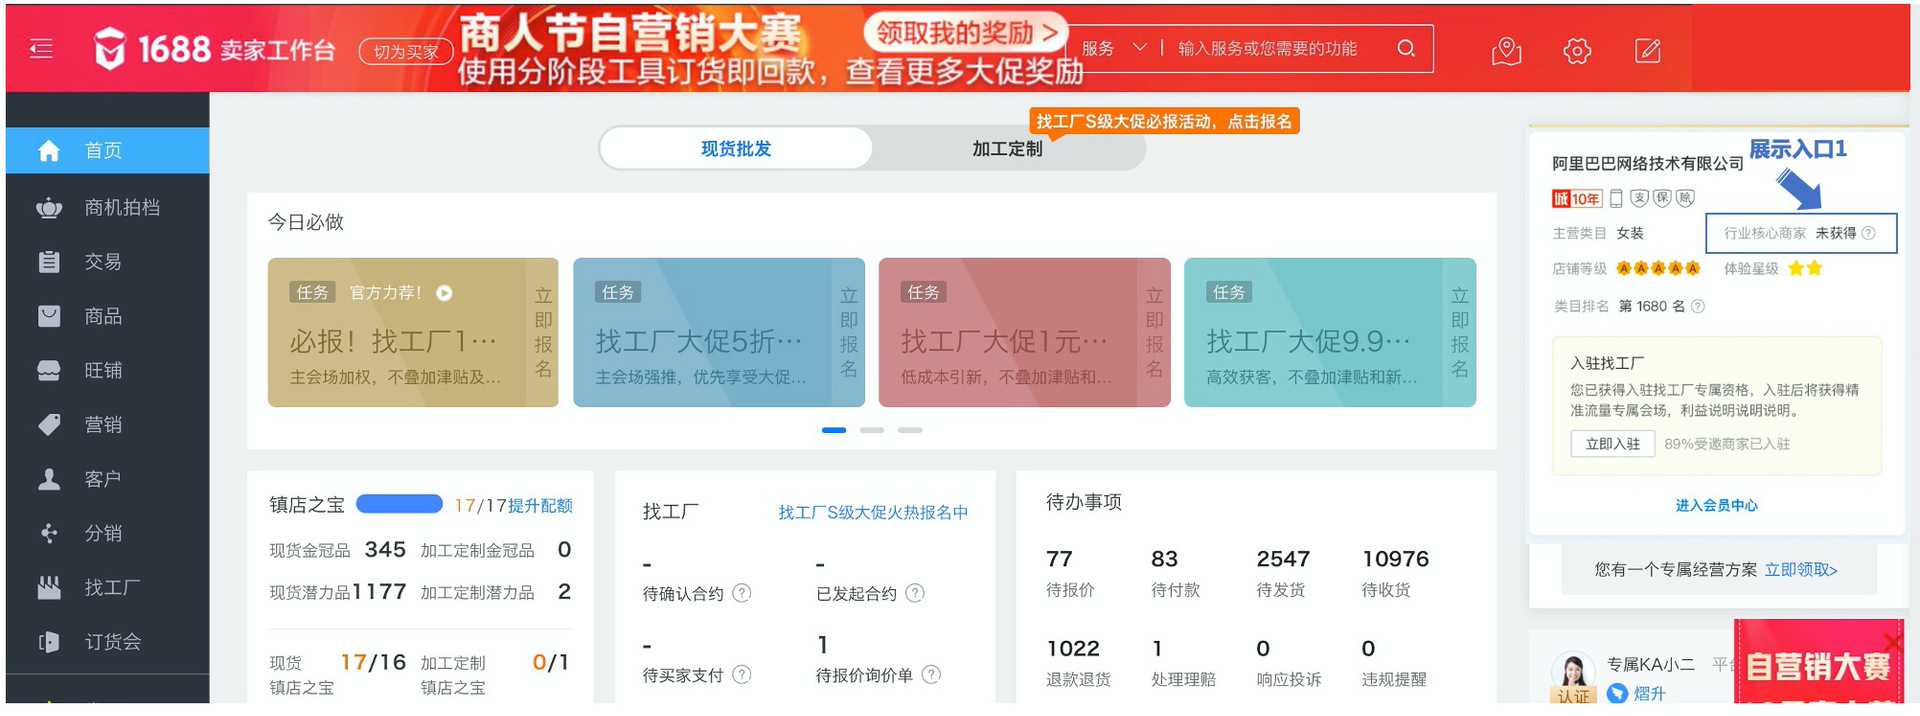Click the search magnifier icon
Screen dimensions: 1920x716
pos(1406,49)
